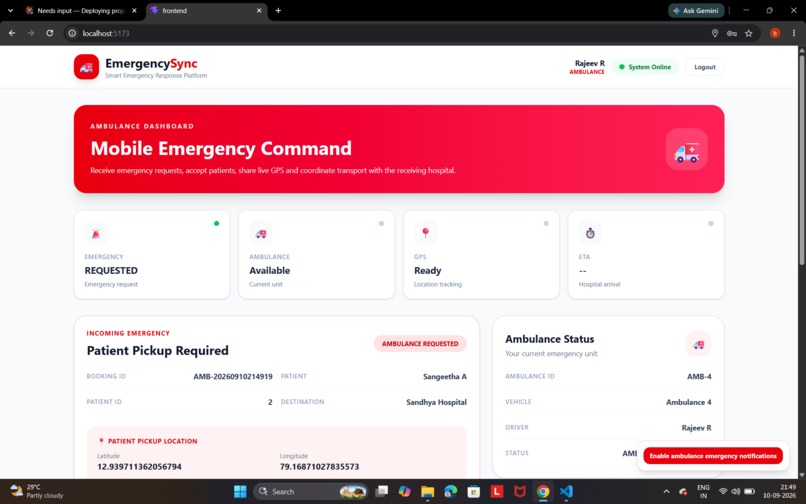The height and width of the screenshot is (504, 806).
Task: Expand the tab search dropdown arrow
Action: point(10,10)
